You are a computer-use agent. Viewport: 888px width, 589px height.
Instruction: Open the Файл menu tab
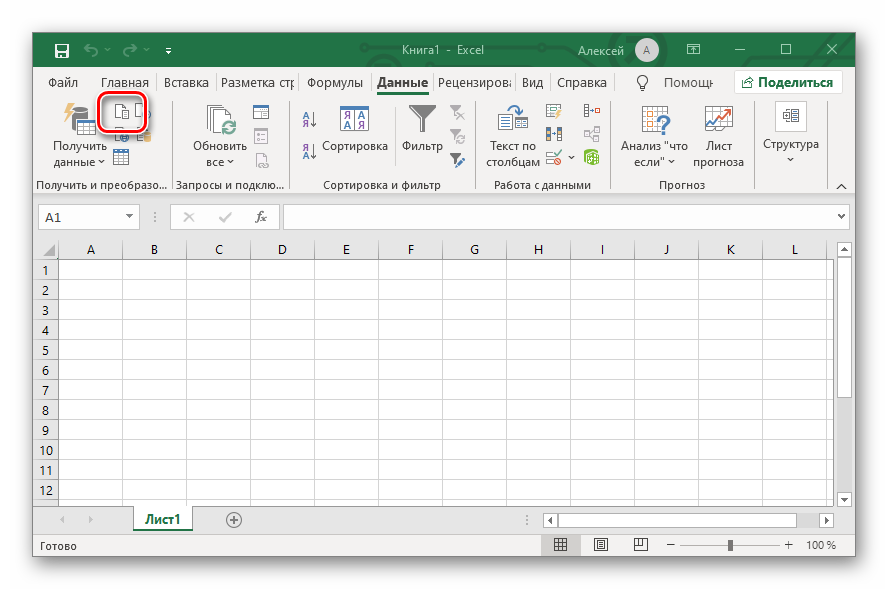click(63, 83)
